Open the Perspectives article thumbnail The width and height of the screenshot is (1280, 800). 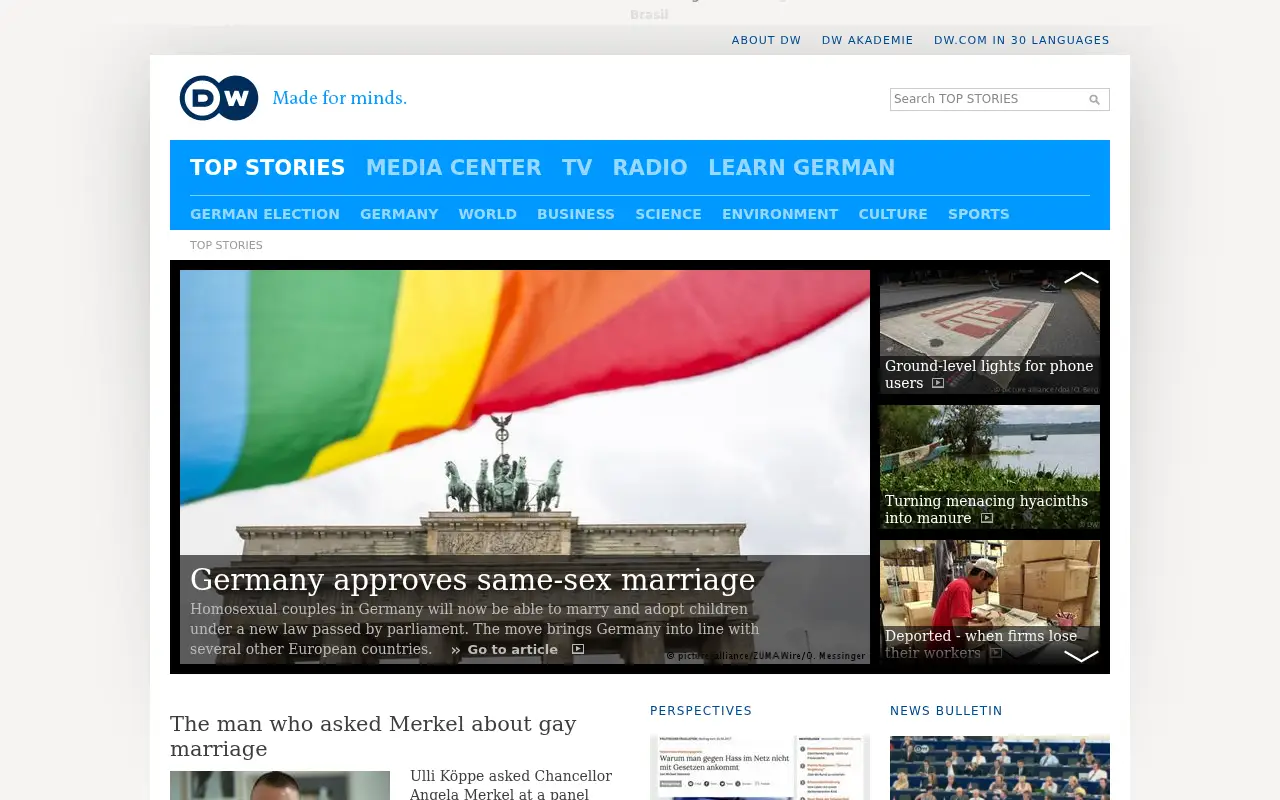(x=760, y=768)
